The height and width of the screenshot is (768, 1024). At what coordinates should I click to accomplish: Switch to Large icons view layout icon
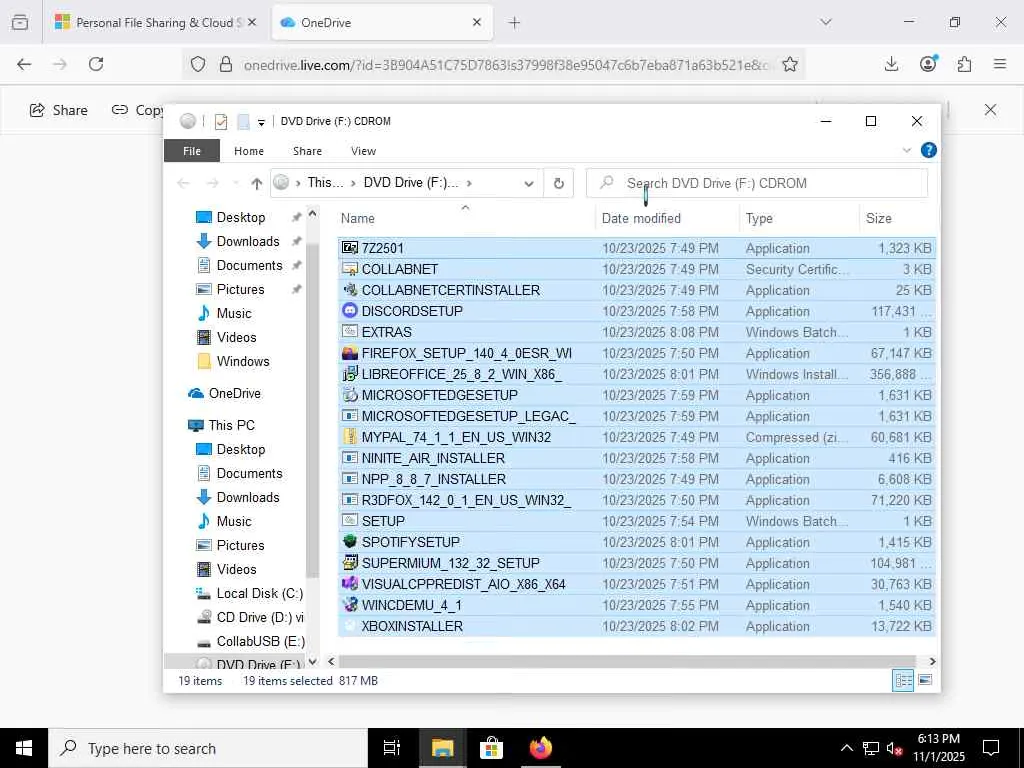[x=925, y=680]
